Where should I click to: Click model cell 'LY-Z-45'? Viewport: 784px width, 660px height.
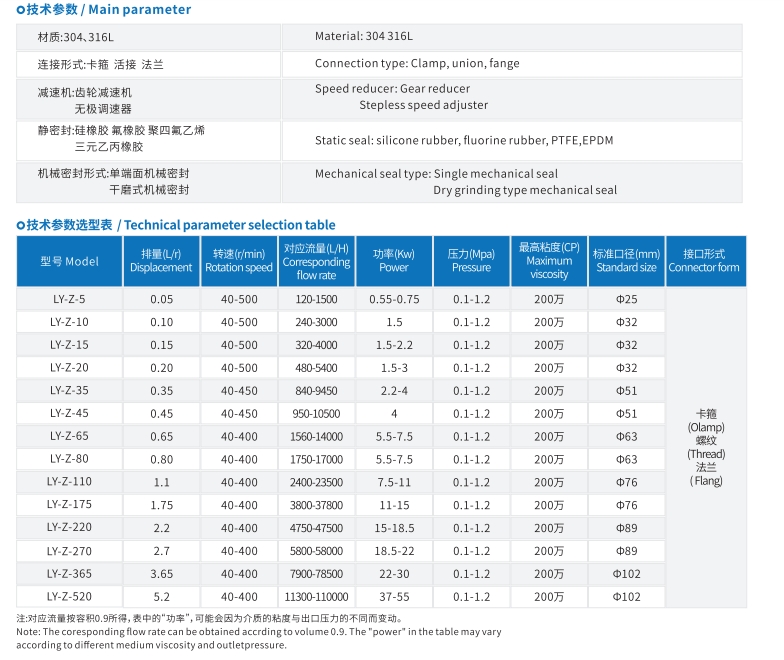click(x=70, y=414)
